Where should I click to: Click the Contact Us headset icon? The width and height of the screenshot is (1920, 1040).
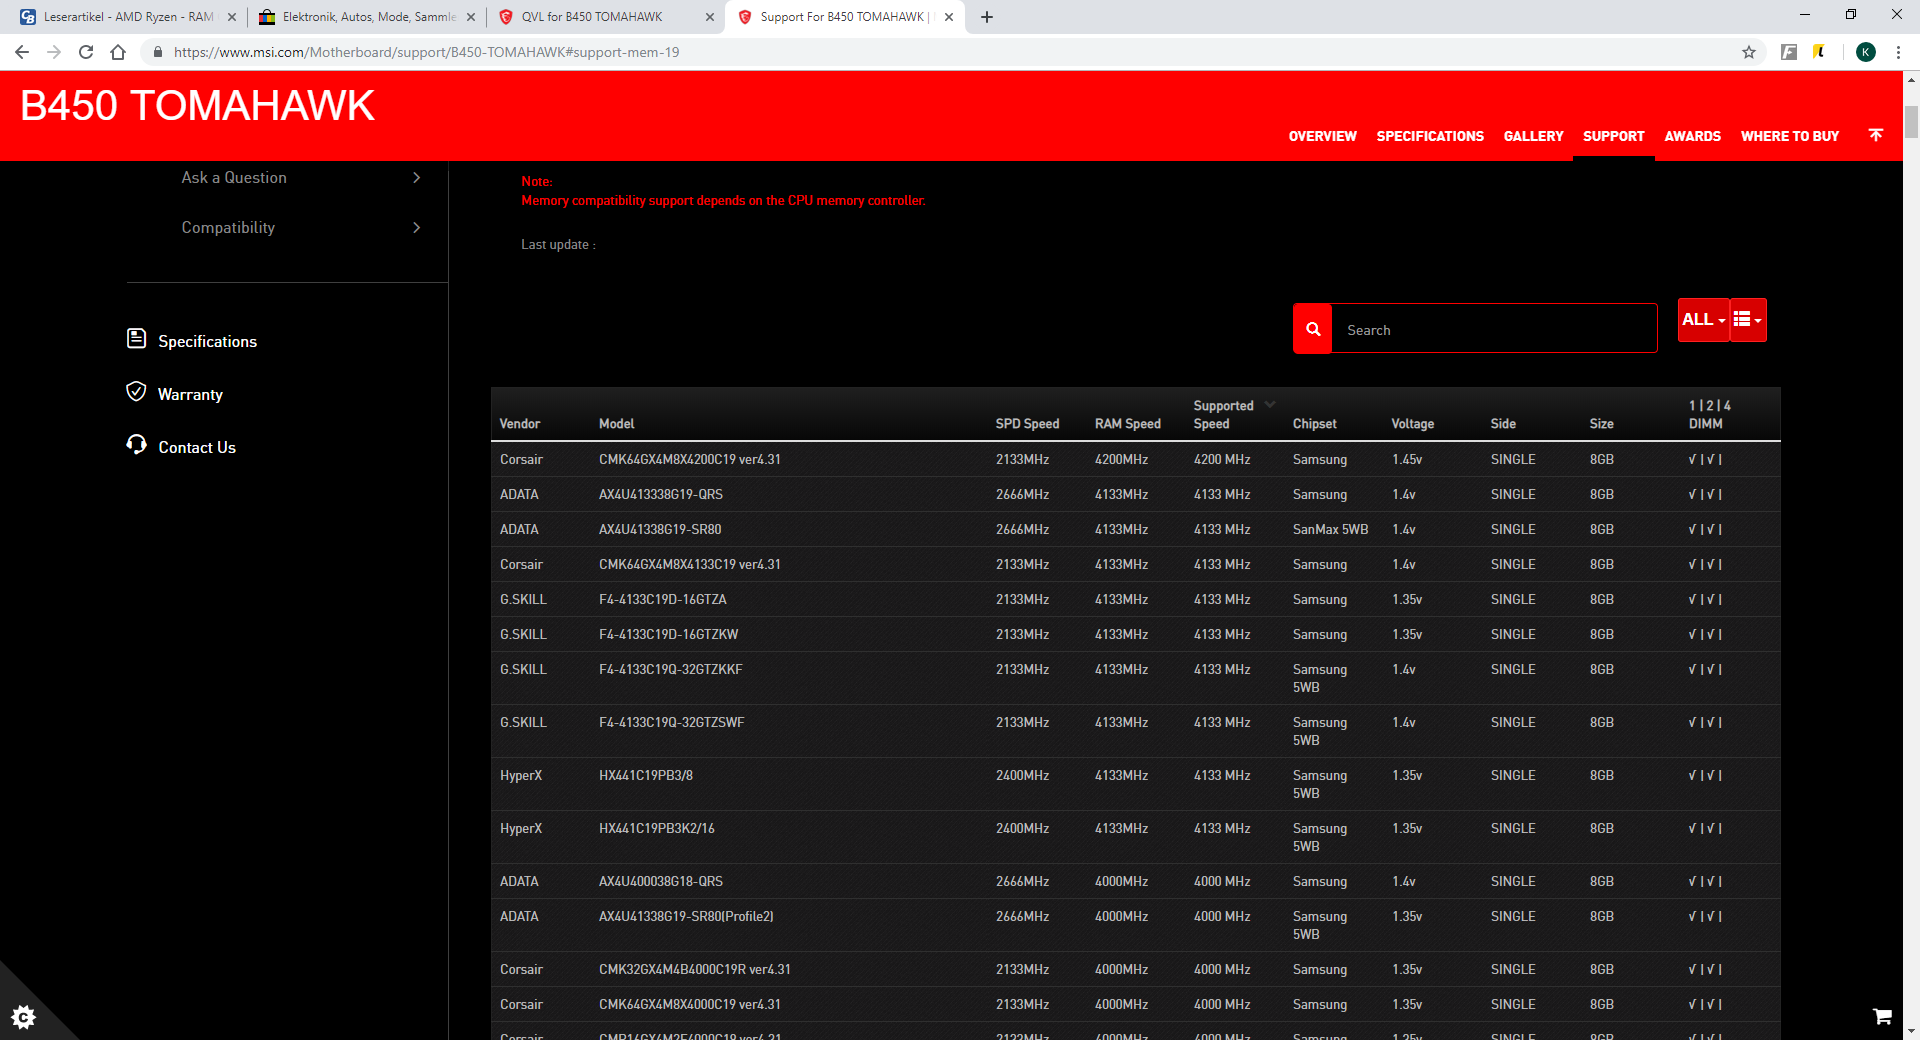pos(136,444)
